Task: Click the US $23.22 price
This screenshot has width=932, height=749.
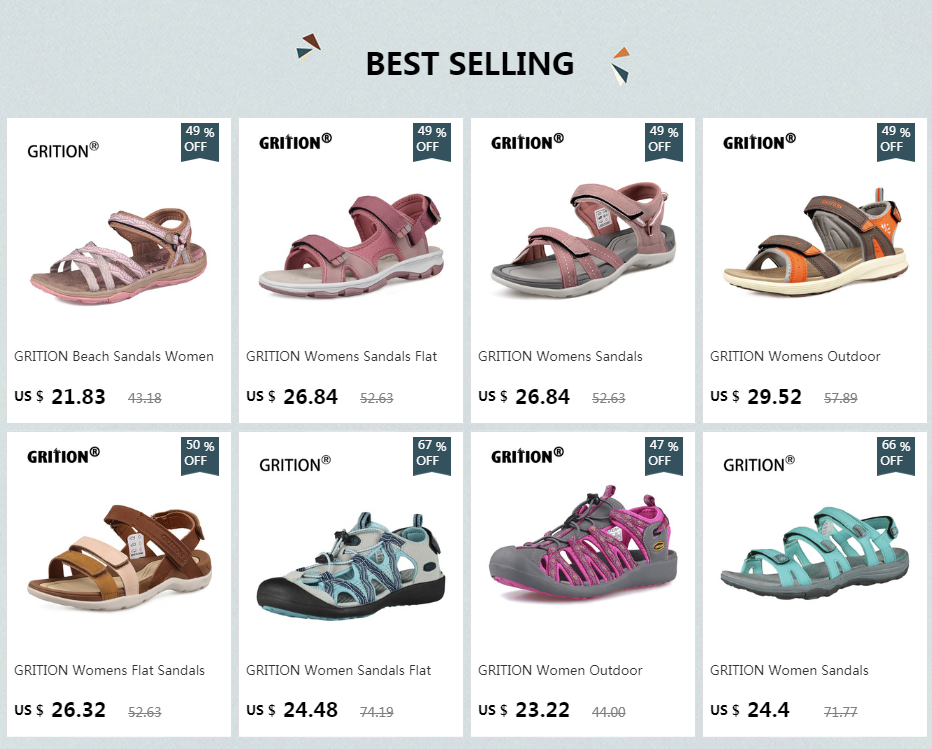Action: (x=524, y=710)
